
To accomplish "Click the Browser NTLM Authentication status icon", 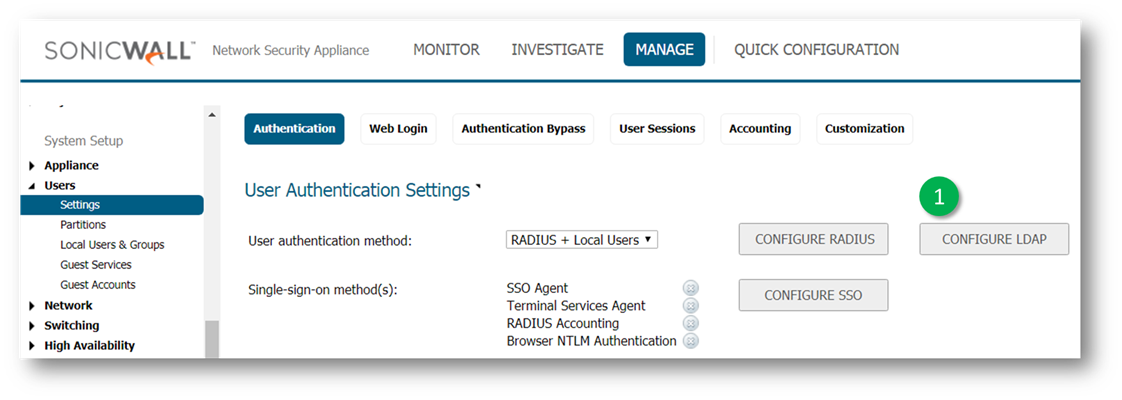I will click(690, 341).
